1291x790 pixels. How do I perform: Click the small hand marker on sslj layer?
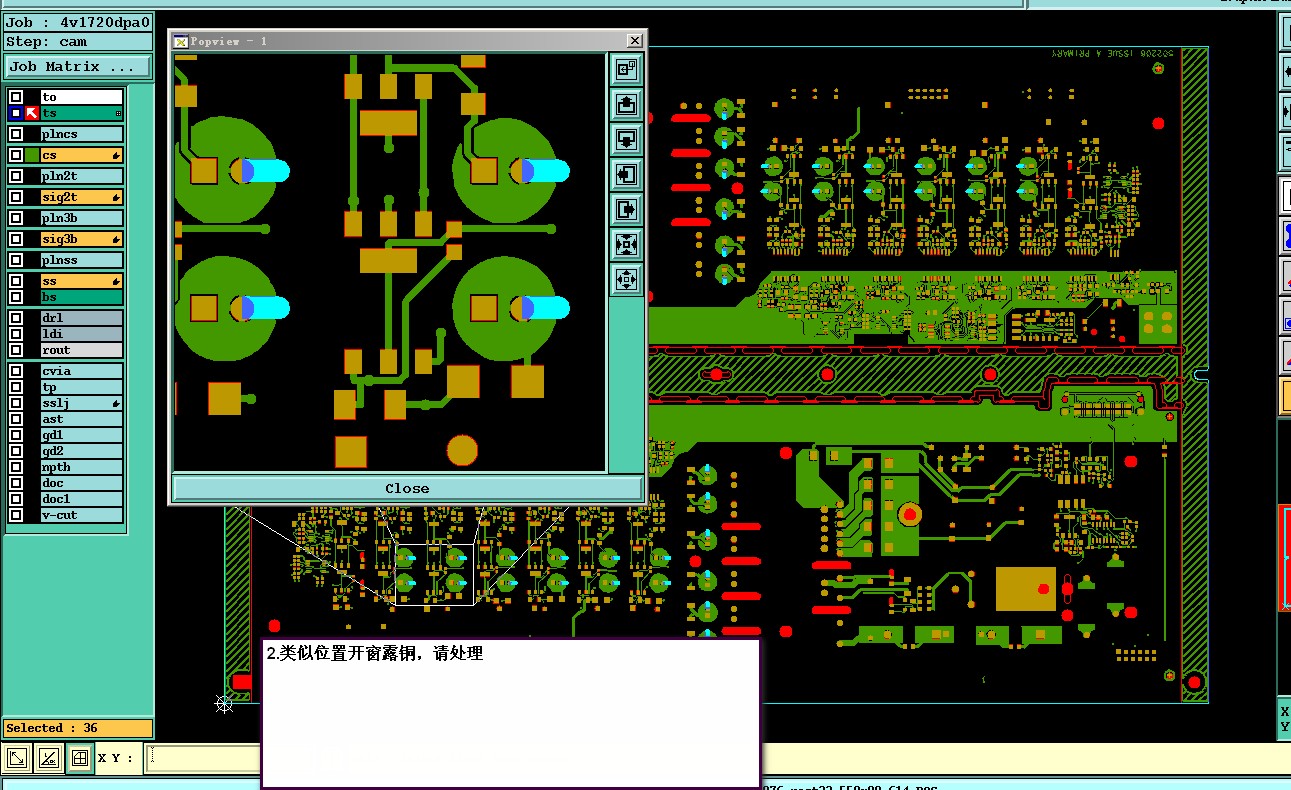click(117, 404)
